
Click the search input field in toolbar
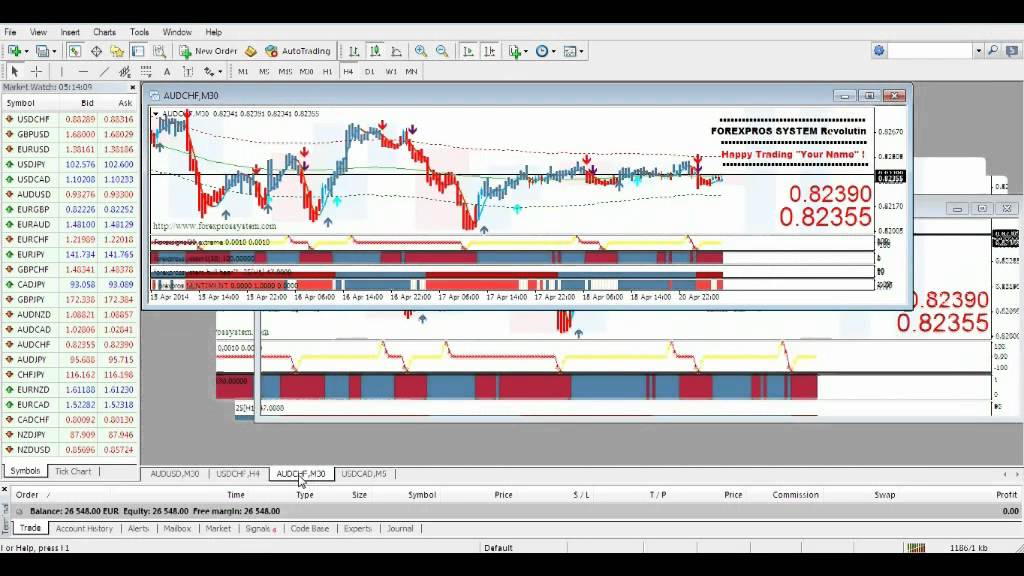point(930,50)
